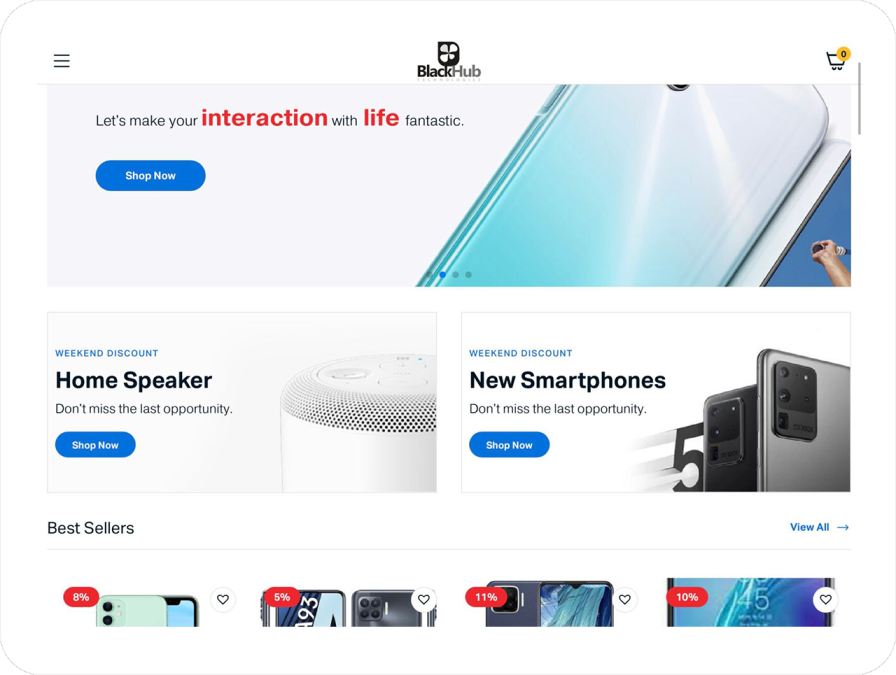The image size is (896, 675).
Task: Click the 8% discount badge
Action: 81,597
